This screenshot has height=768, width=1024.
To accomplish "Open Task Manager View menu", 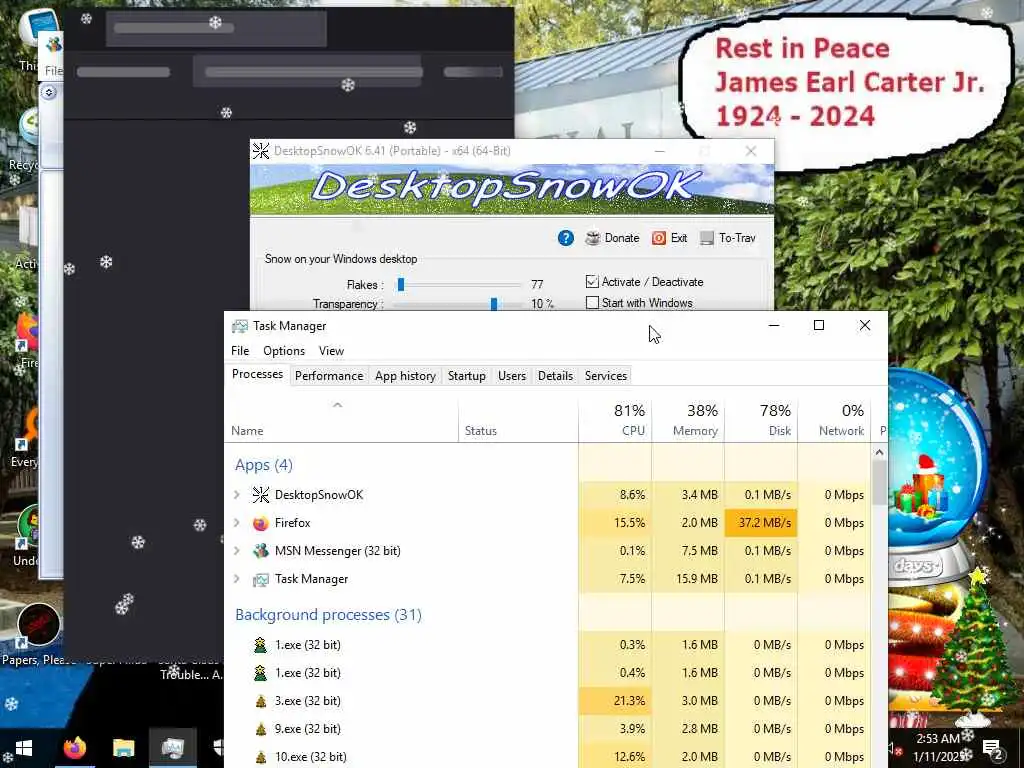I will (331, 351).
